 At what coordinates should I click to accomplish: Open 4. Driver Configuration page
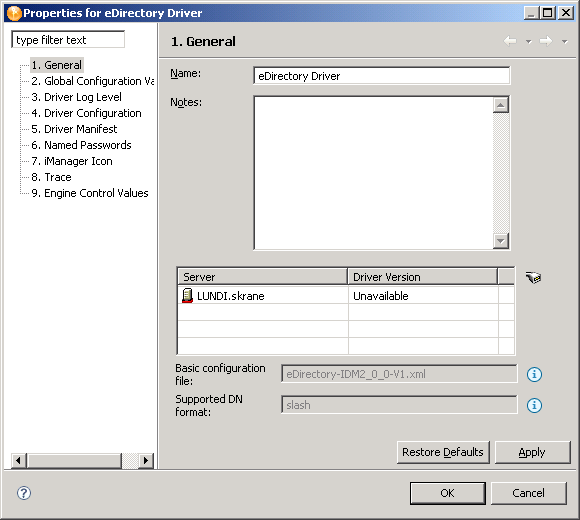(x=86, y=113)
